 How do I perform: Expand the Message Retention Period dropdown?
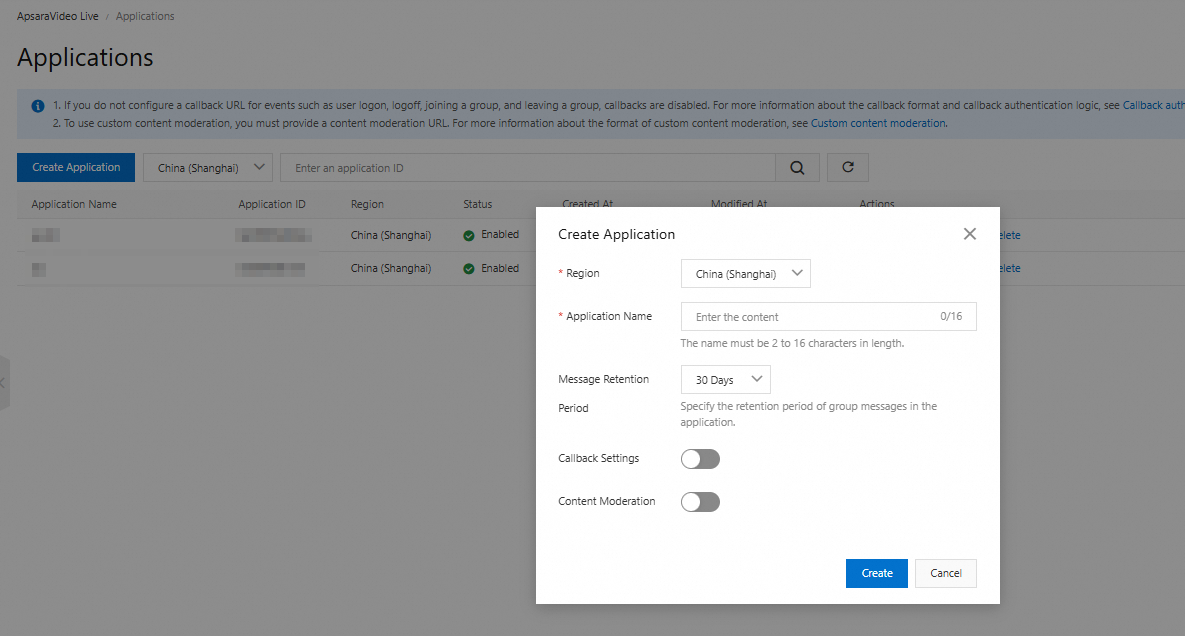725,380
